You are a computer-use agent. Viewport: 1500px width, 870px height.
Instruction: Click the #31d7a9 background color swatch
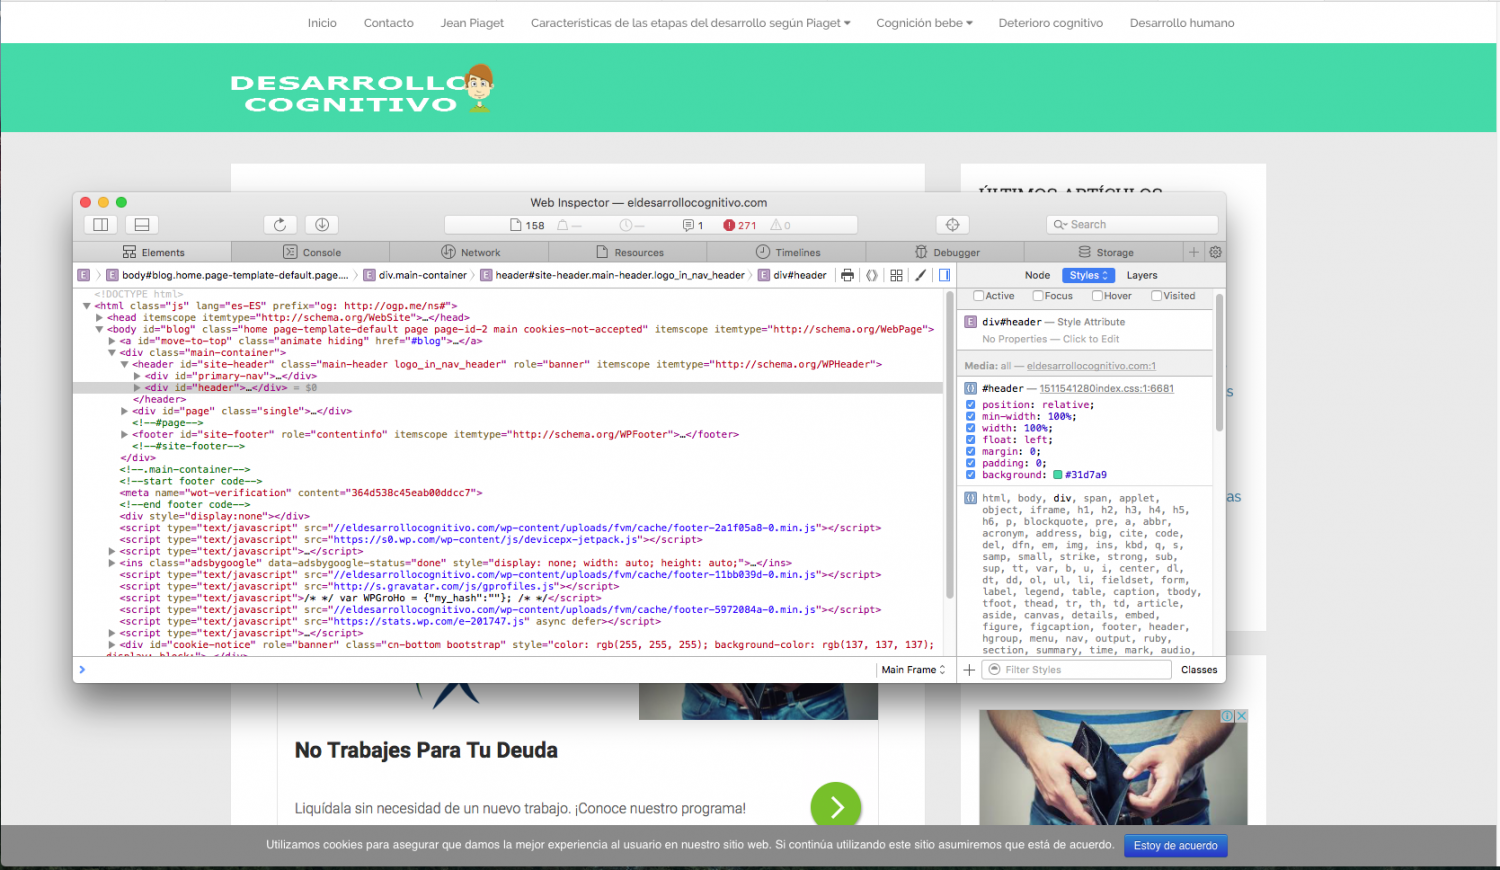1058,475
